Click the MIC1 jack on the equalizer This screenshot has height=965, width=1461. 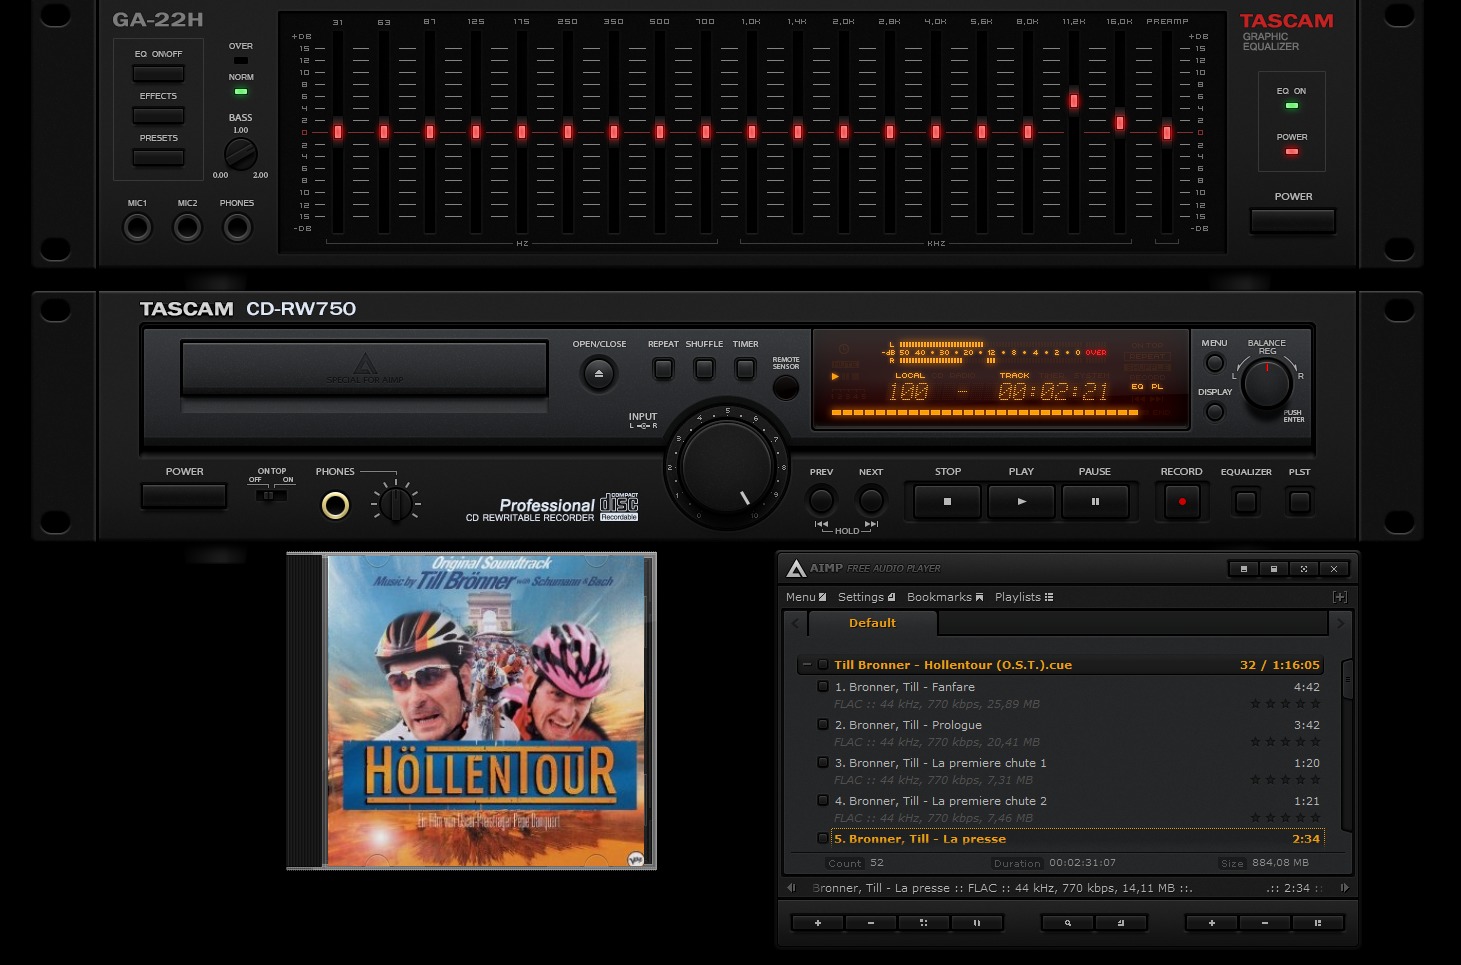point(137,228)
